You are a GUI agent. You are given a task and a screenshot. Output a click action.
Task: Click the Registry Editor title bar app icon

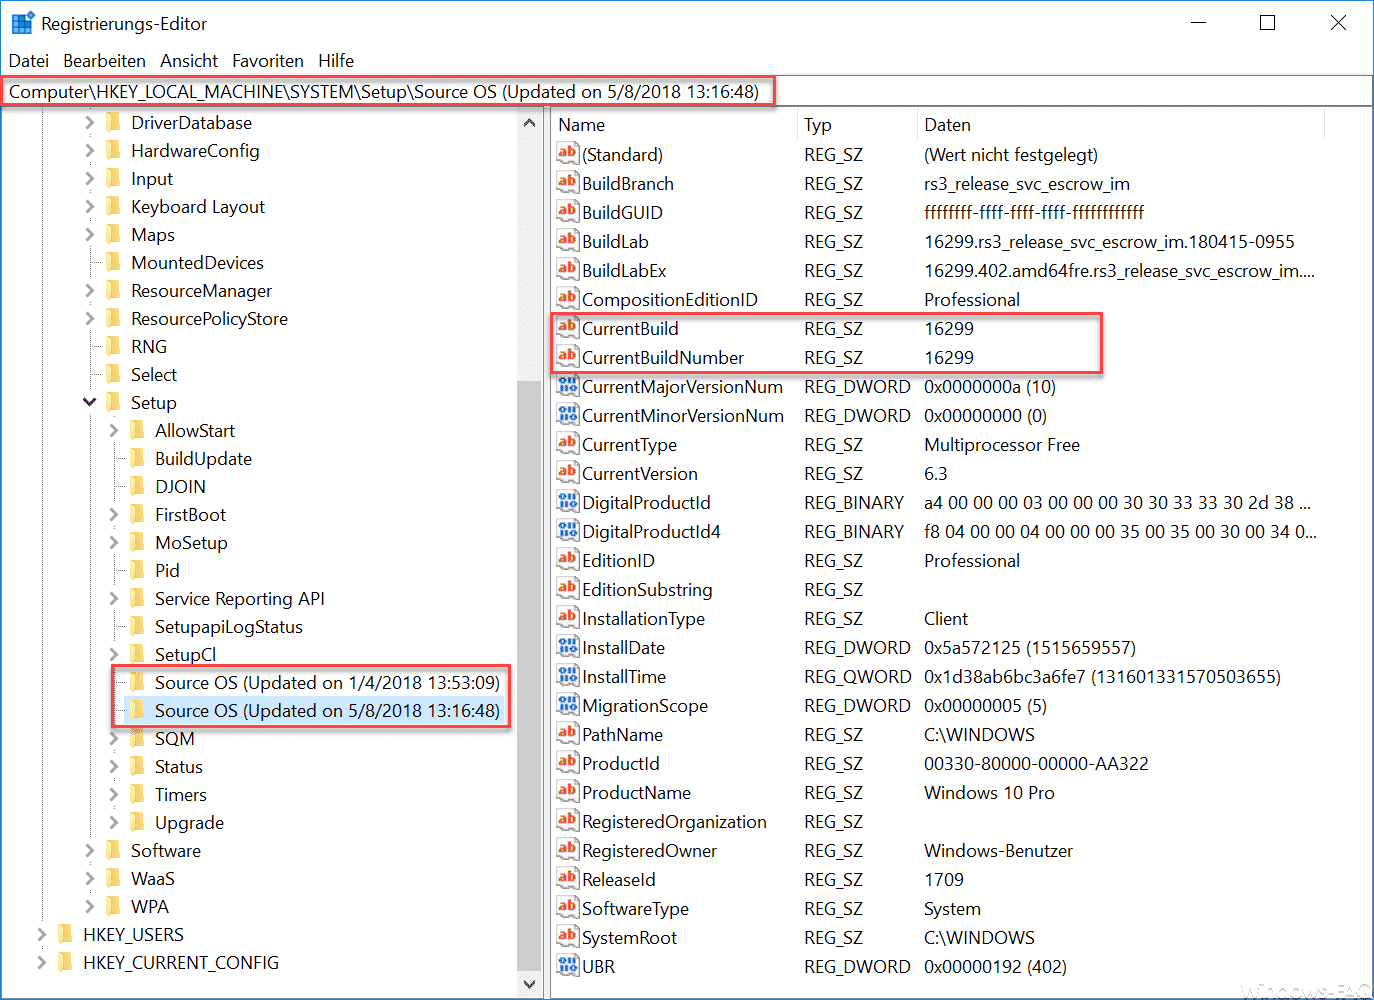coord(23,23)
